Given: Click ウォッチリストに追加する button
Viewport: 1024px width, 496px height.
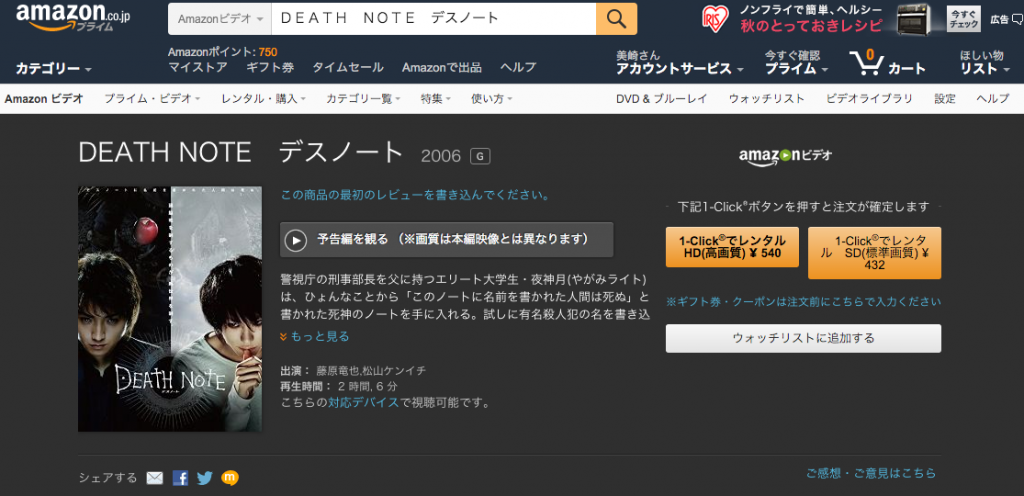Looking at the screenshot, I should tap(803, 338).
